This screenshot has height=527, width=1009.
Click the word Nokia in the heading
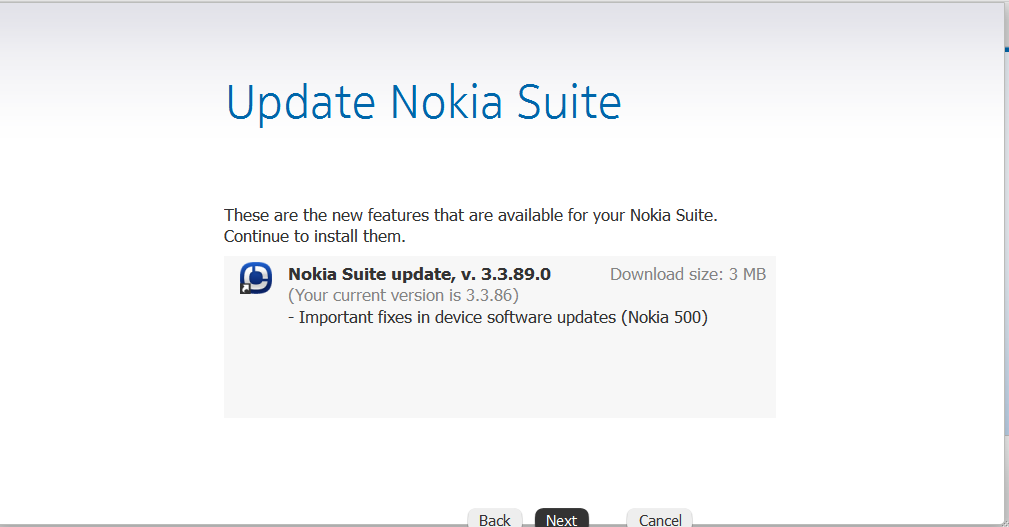pyautogui.click(x=446, y=102)
